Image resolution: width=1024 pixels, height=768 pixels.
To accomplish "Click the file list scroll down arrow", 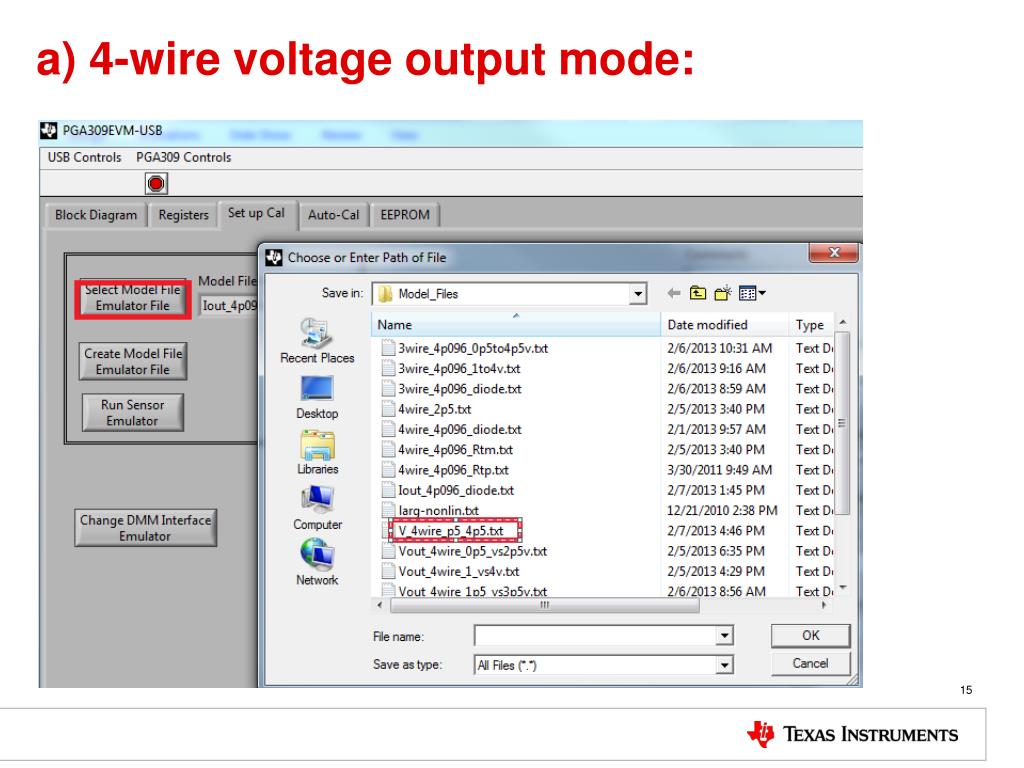I will point(842,588).
